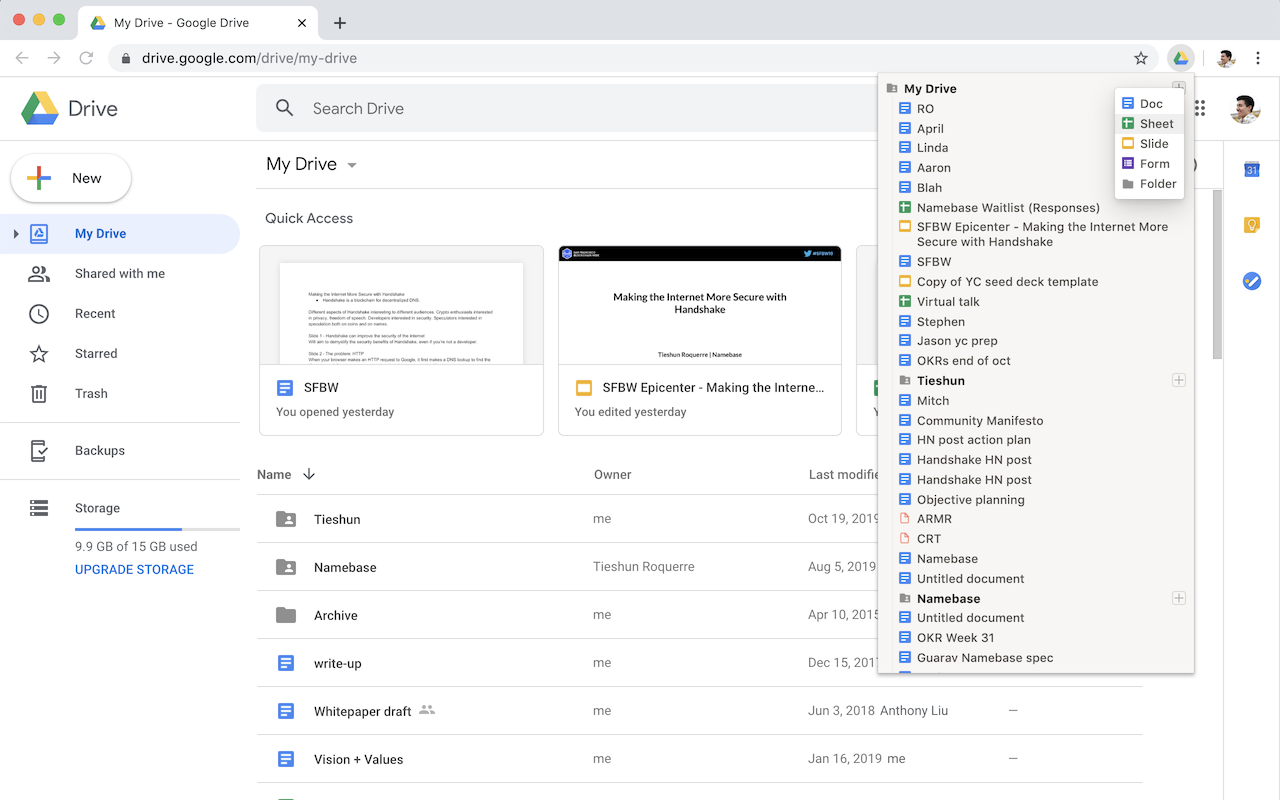
Task: Open Trash from the sidebar
Action: (91, 393)
